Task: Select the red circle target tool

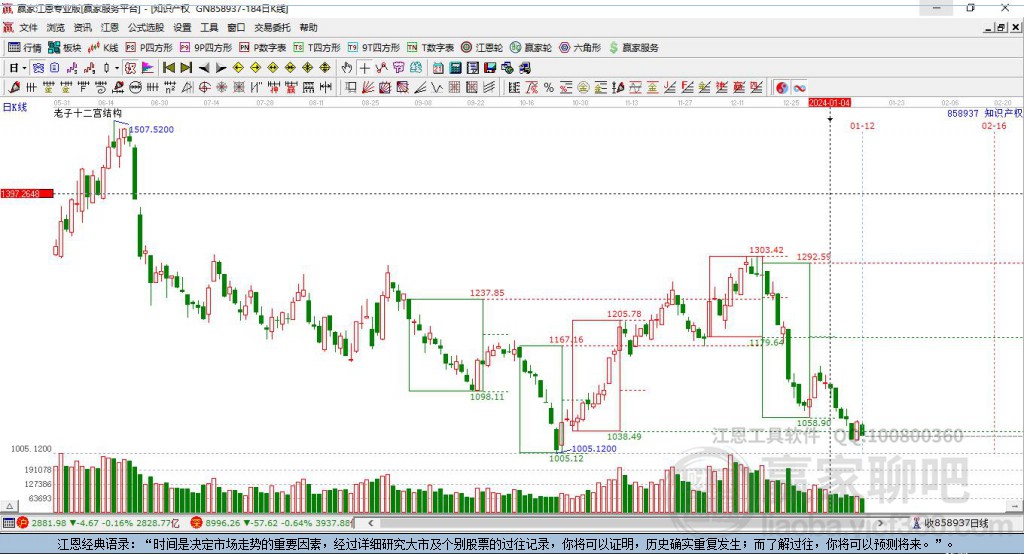Action: coord(204,88)
